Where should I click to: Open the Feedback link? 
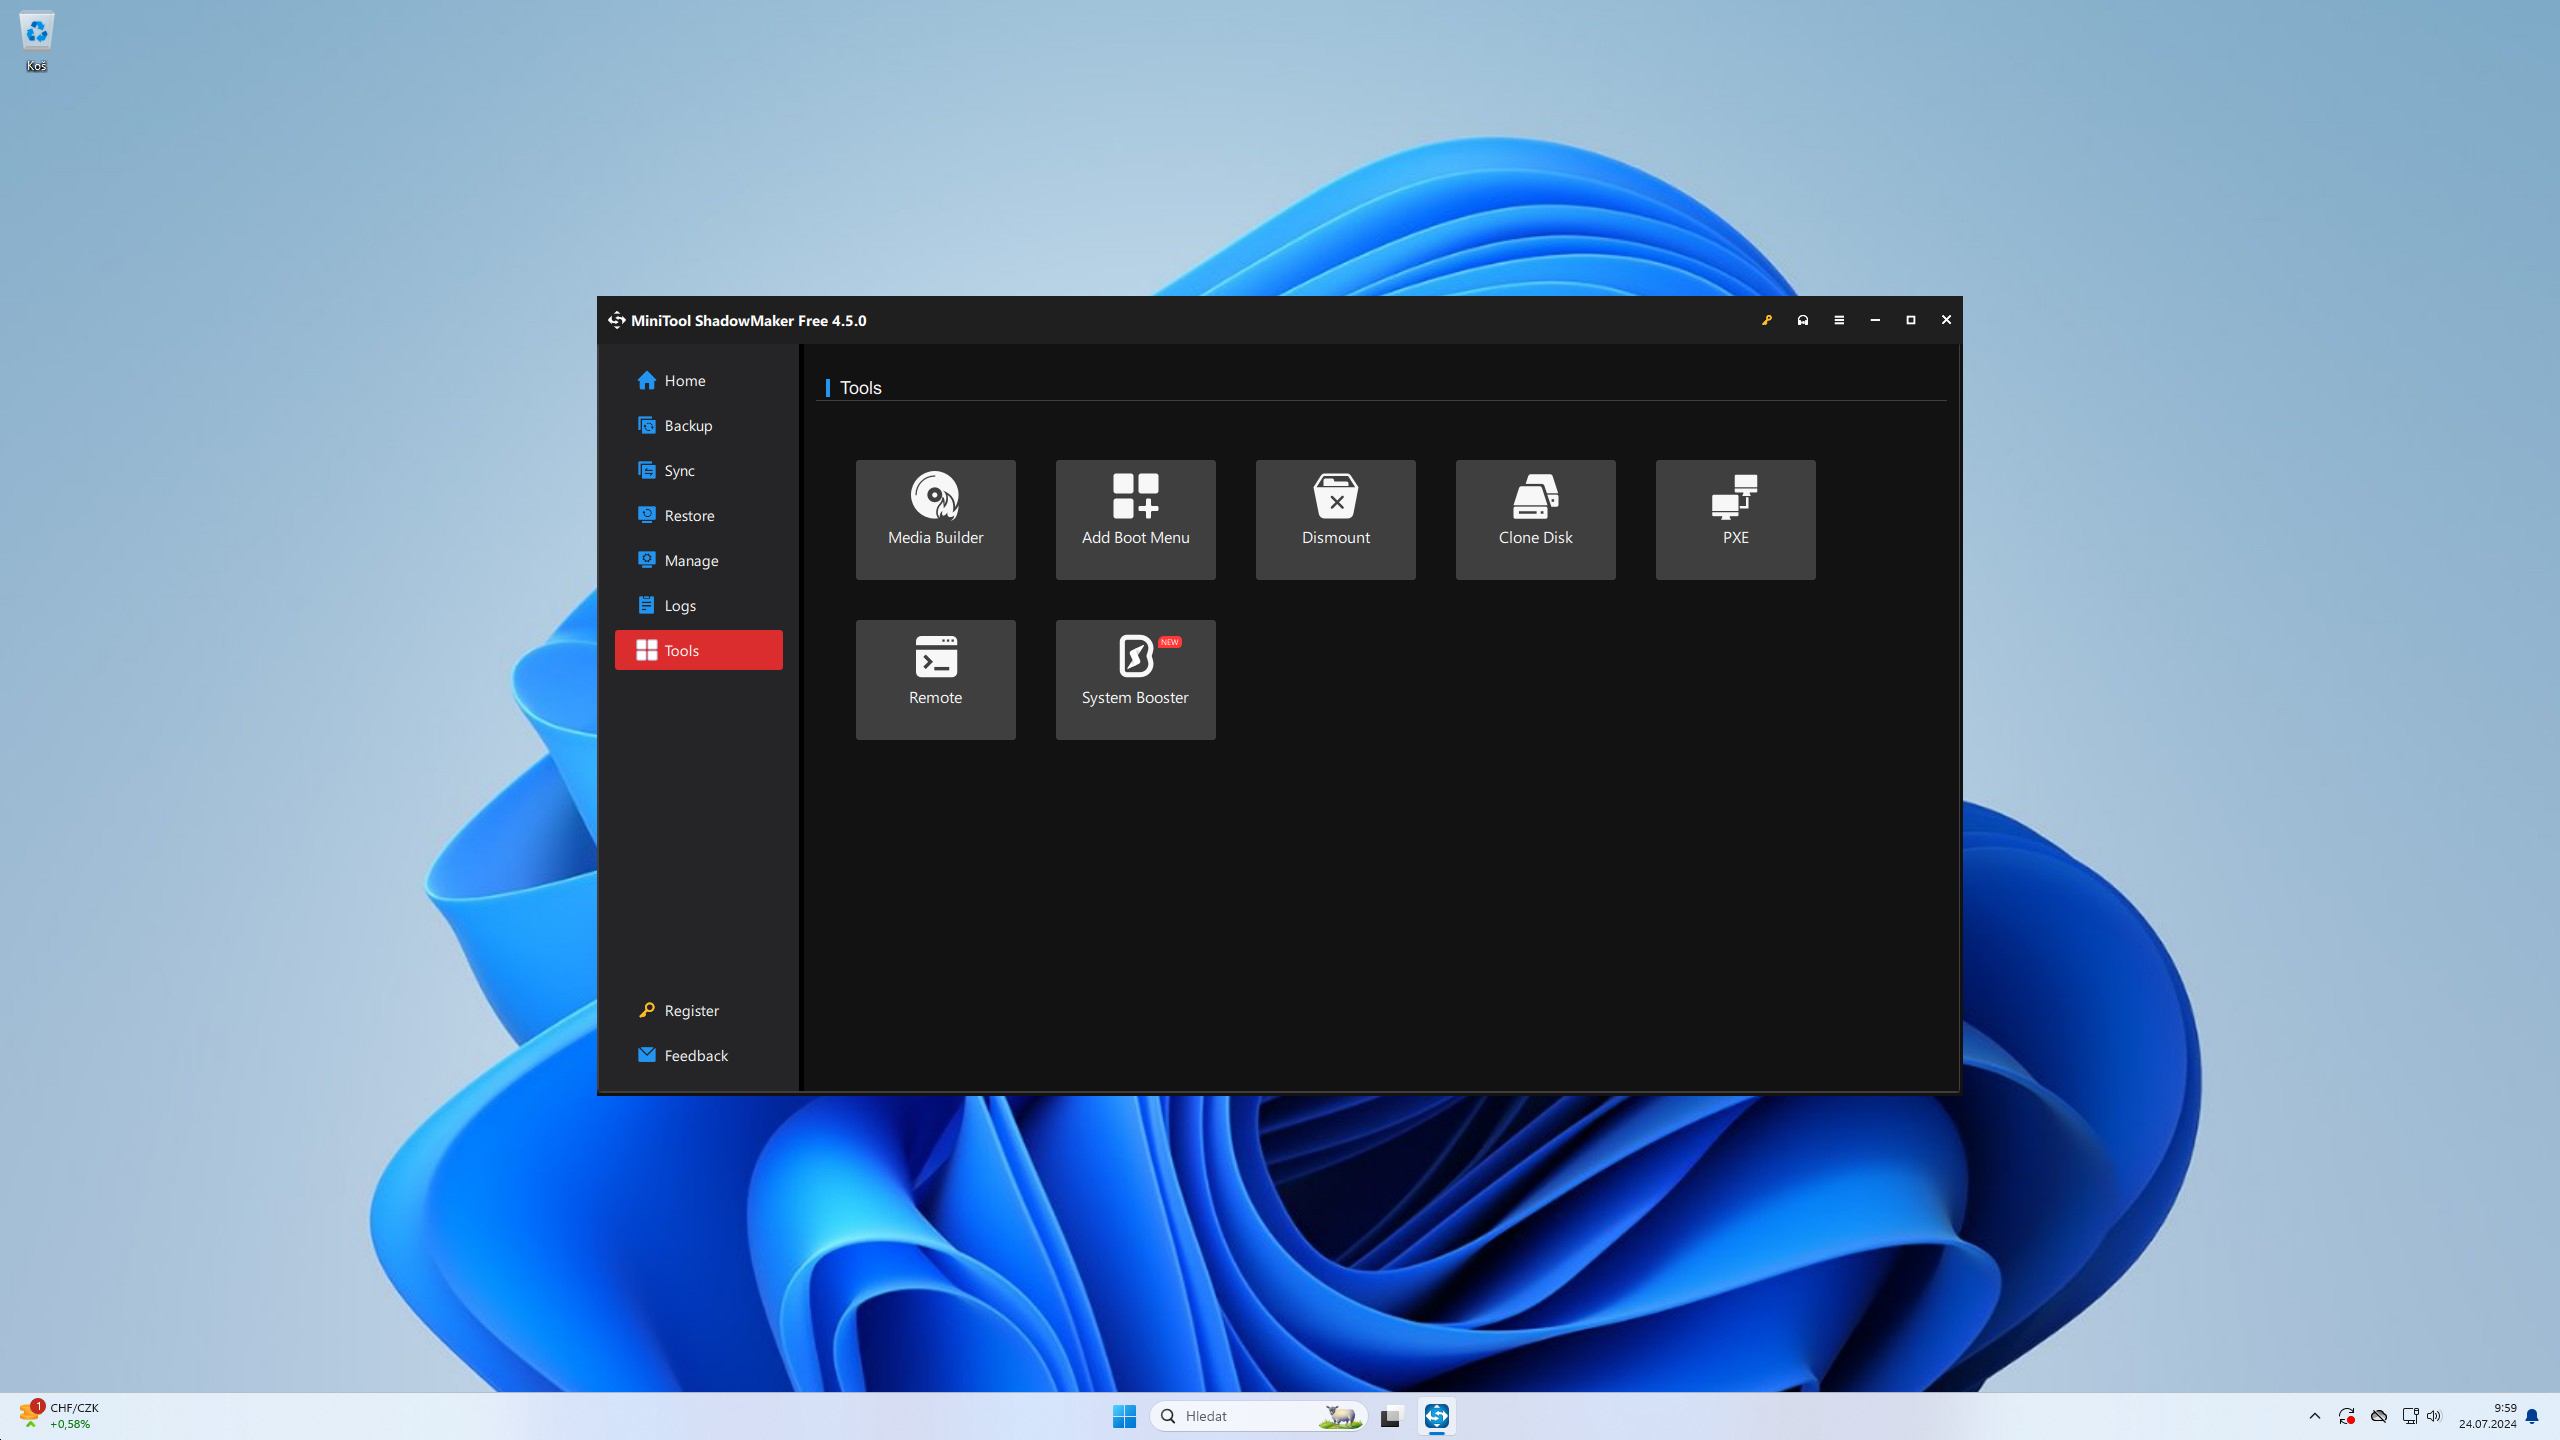[x=695, y=1055]
